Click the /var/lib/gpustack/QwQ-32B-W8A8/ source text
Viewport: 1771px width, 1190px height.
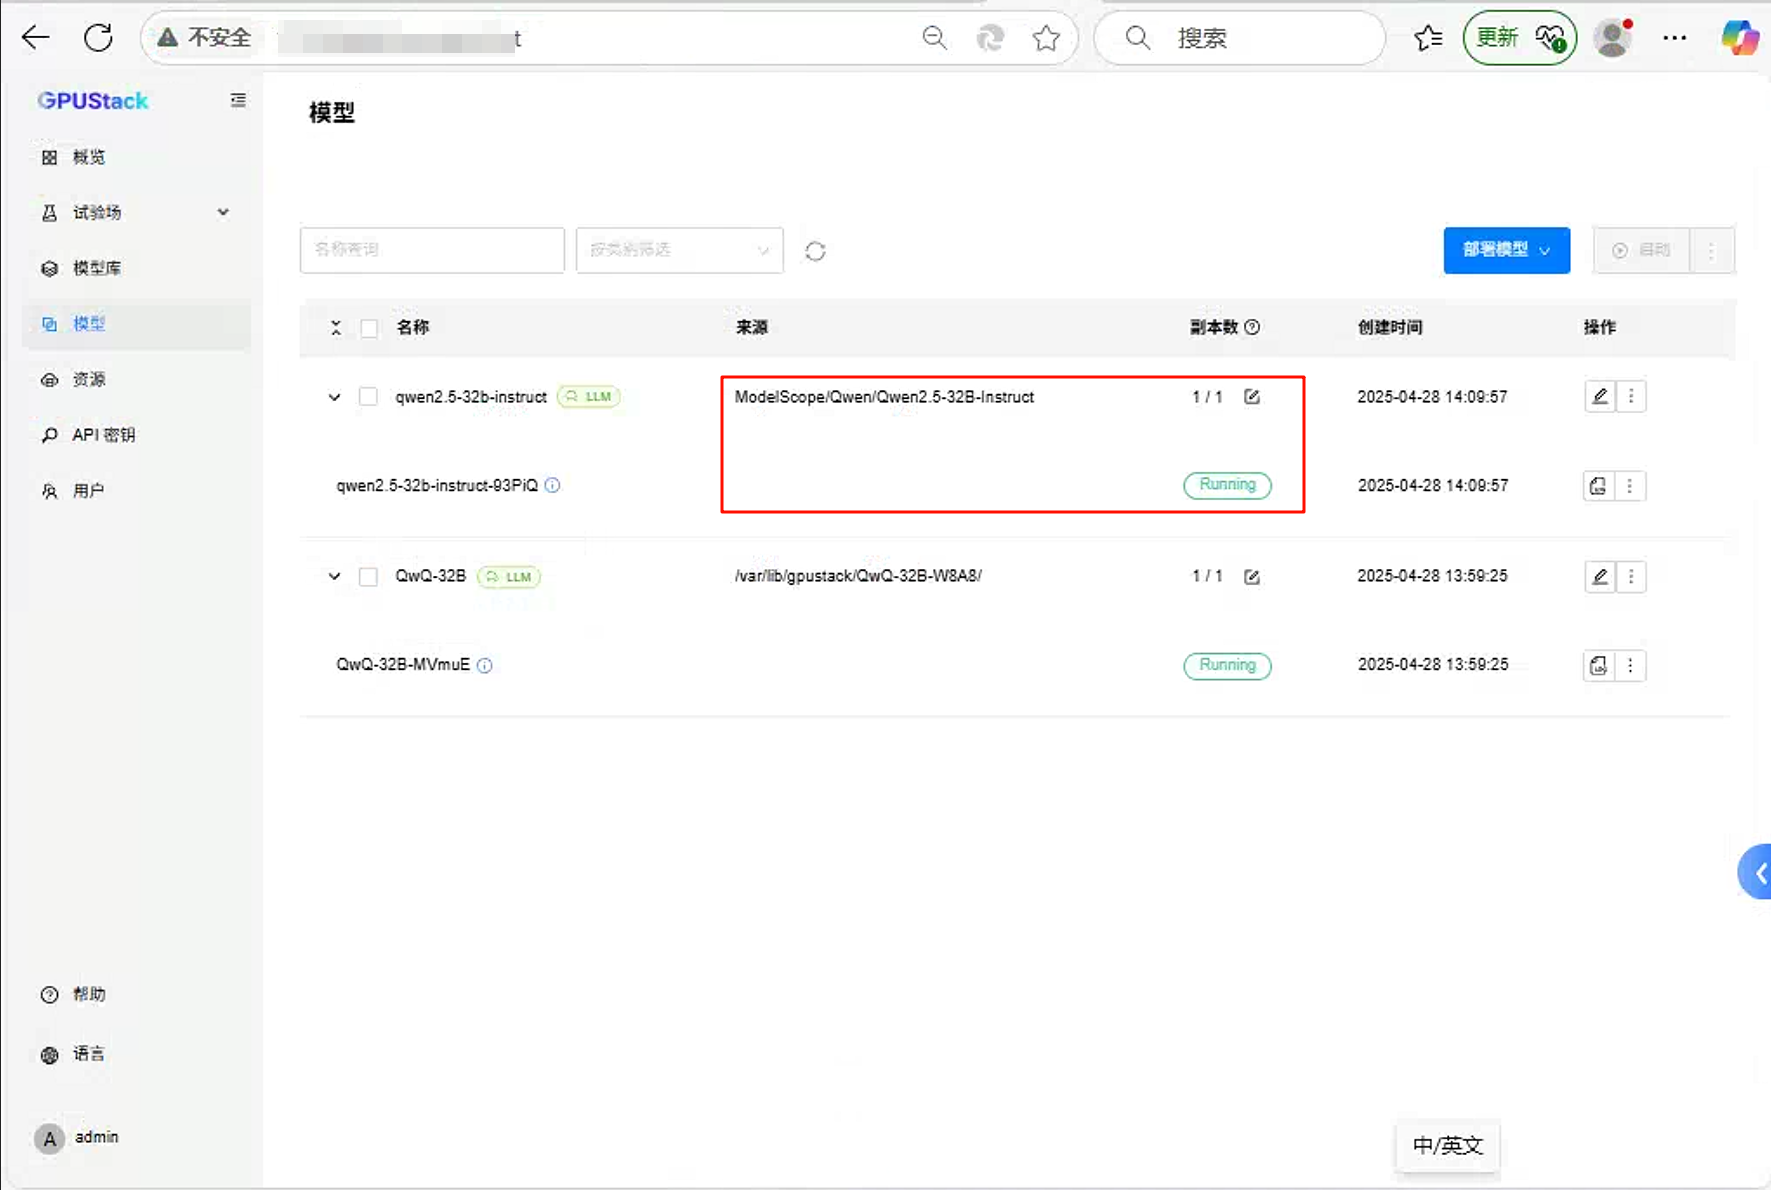[x=858, y=576]
